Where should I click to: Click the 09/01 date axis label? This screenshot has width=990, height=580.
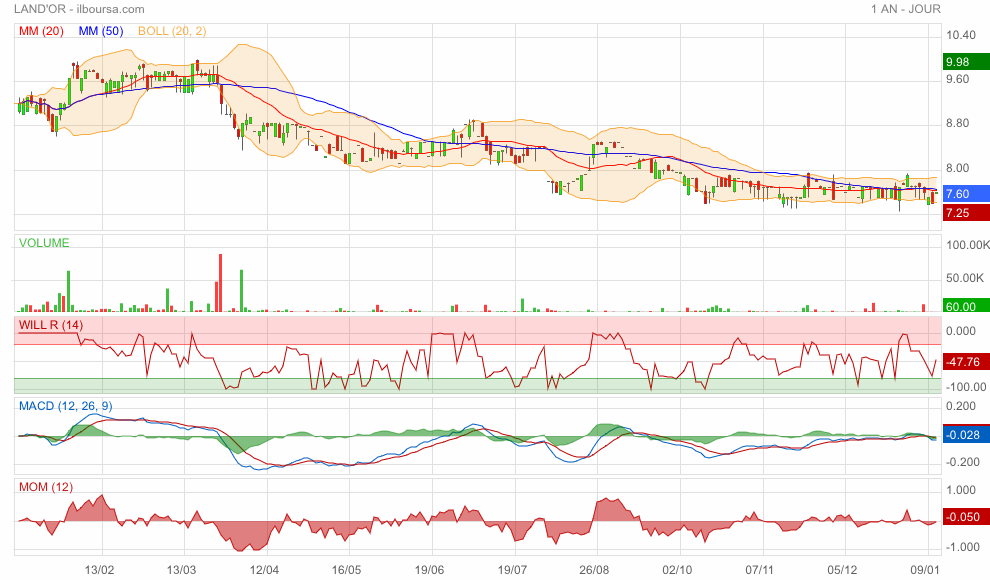(924, 570)
